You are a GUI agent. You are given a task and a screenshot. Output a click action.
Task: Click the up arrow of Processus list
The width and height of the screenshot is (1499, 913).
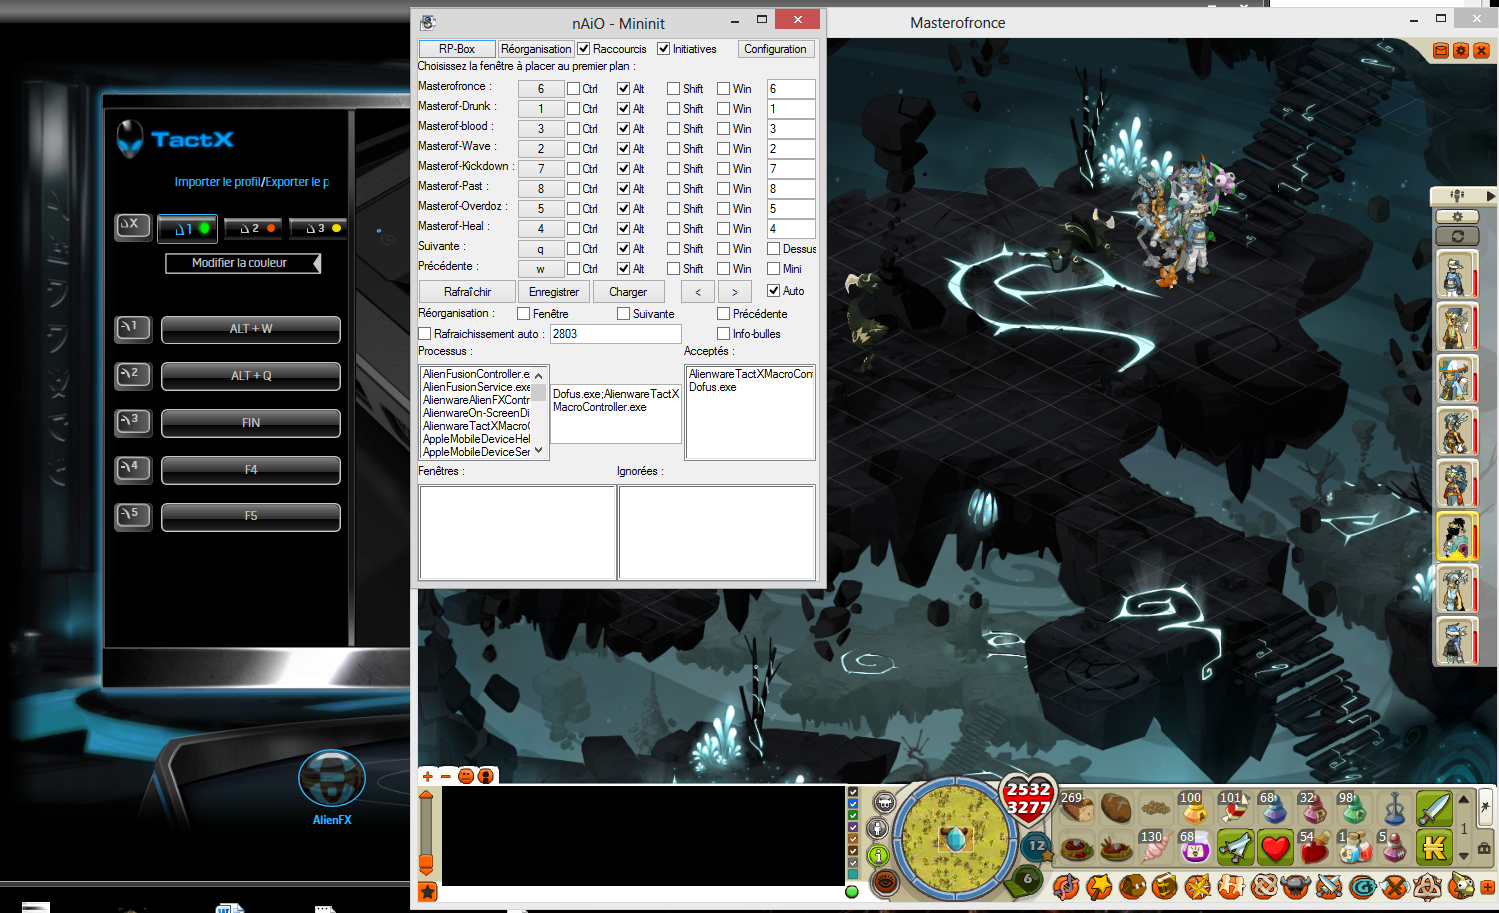pyautogui.click(x=539, y=376)
